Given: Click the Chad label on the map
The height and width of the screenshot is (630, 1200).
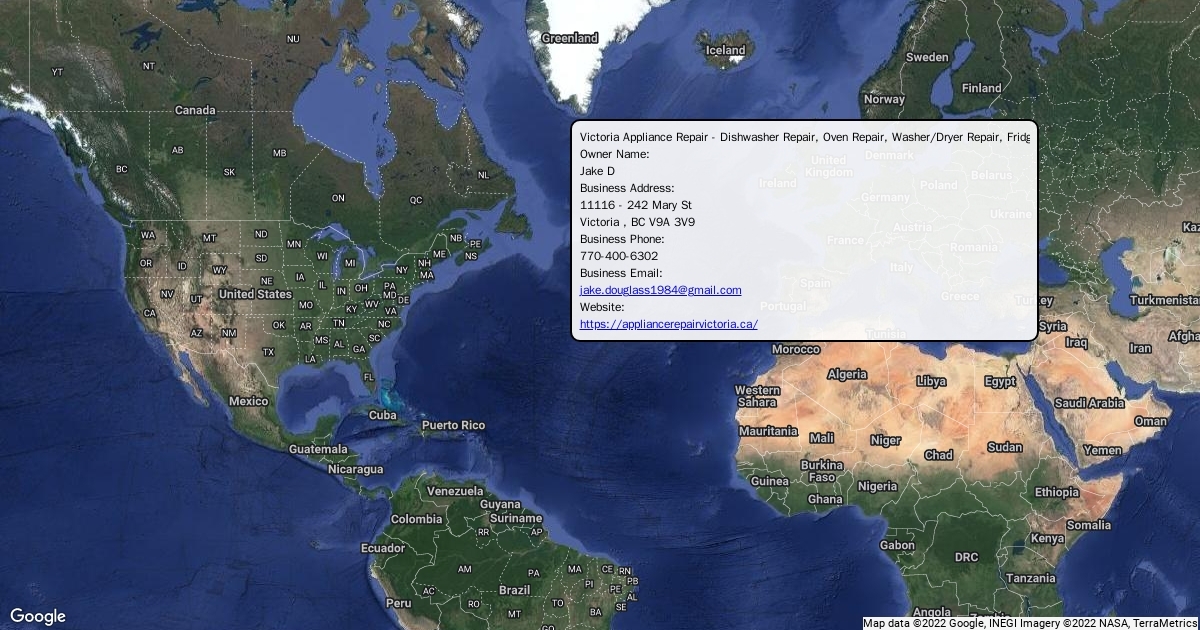Looking at the screenshot, I should pos(938,455).
